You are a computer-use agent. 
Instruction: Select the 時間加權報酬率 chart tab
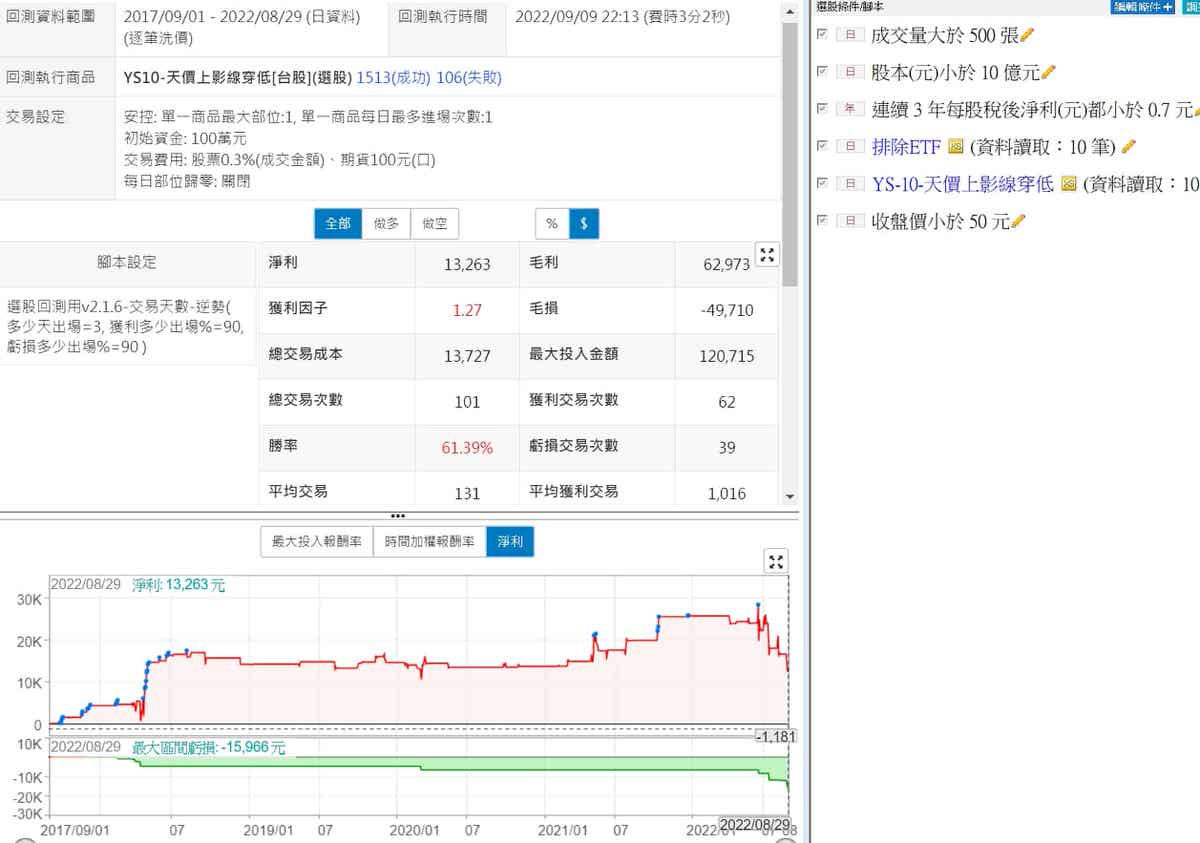pos(430,542)
